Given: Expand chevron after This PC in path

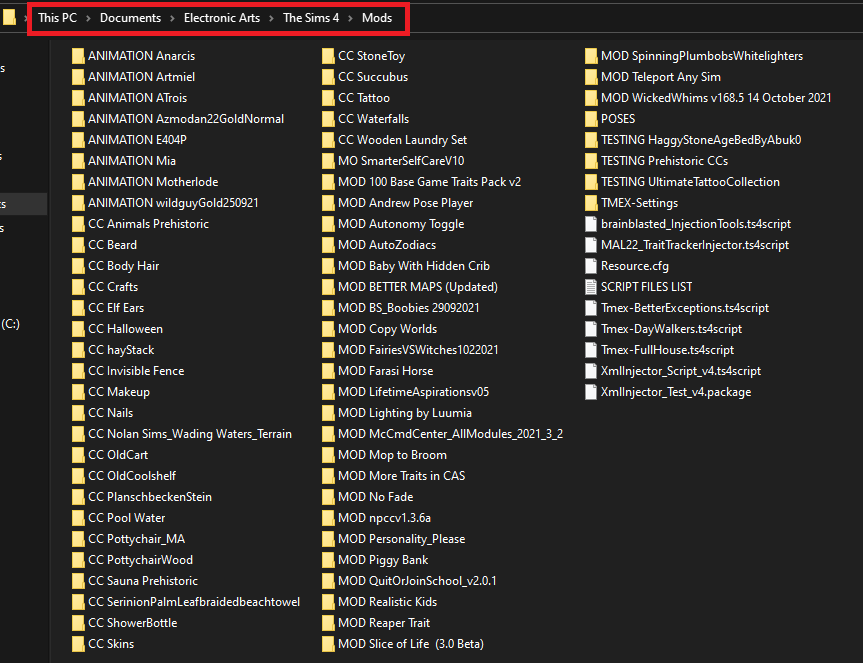Looking at the screenshot, I should [x=89, y=18].
